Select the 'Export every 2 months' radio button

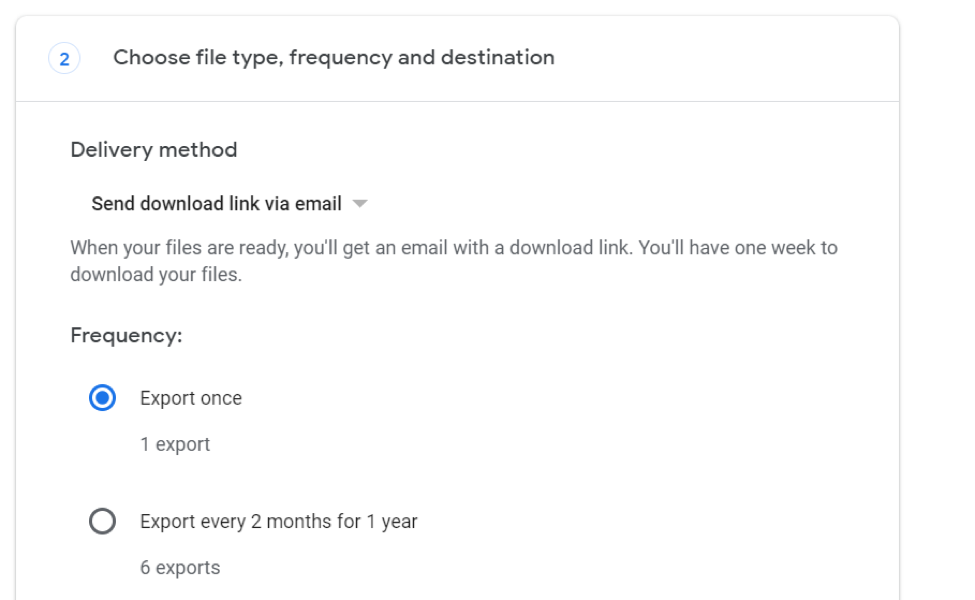[102, 521]
